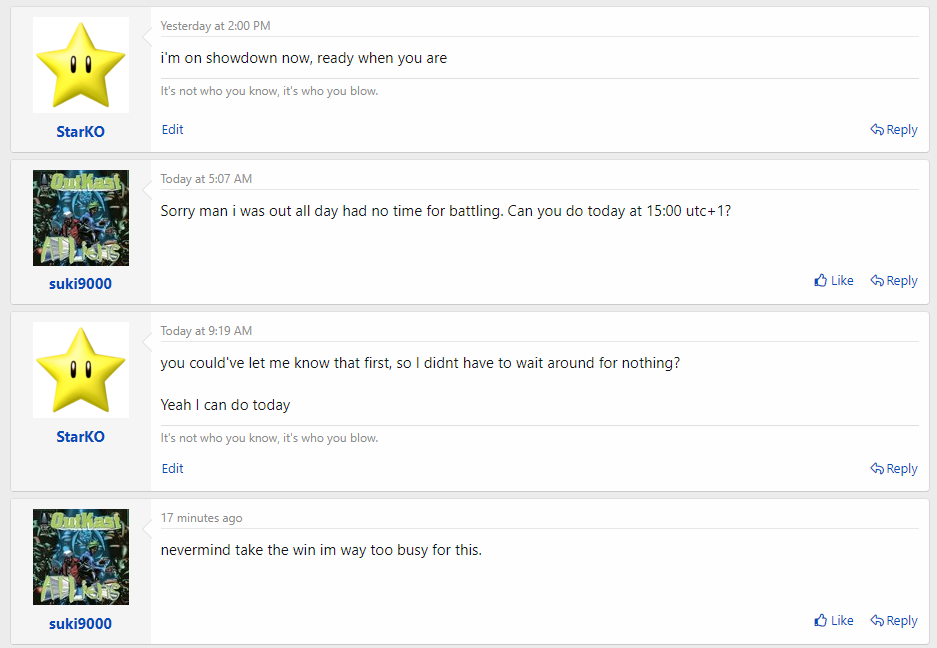Viewport: 937px width, 648px height.
Task: Click the star avatar on the 9:19 AM post
Action: coord(81,369)
